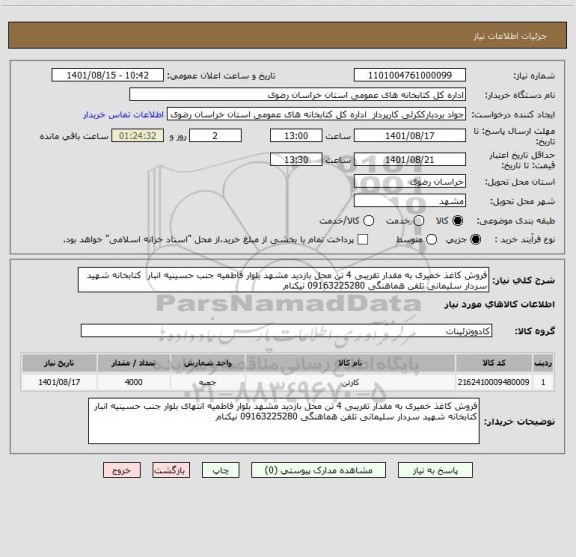Click اطلاعات کالاهای مورد نیاز heading
Image resolution: width=576 pixels, height=557 pixels.
pos(500,304)
